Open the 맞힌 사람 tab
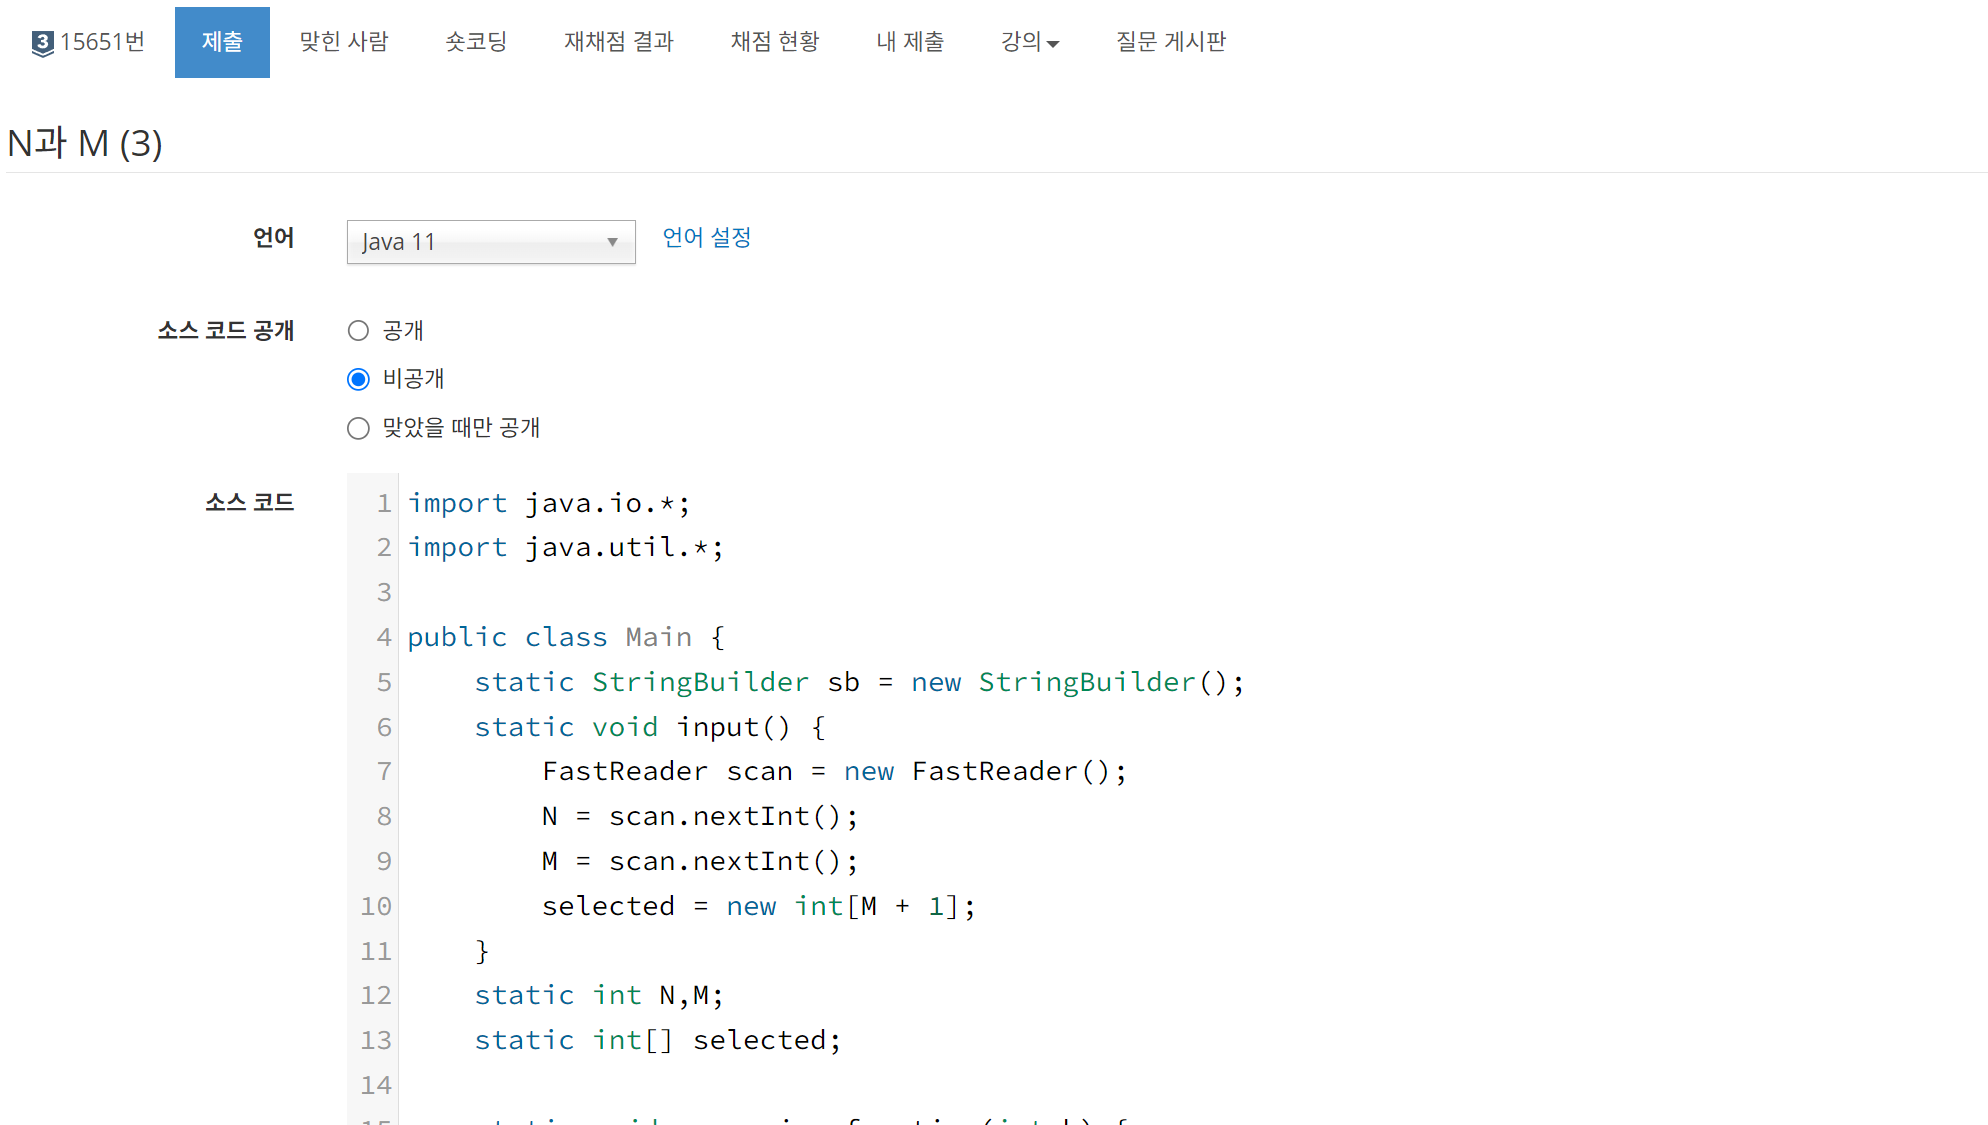This screenshot has height=1125, width=1988. tap(344, 42)
